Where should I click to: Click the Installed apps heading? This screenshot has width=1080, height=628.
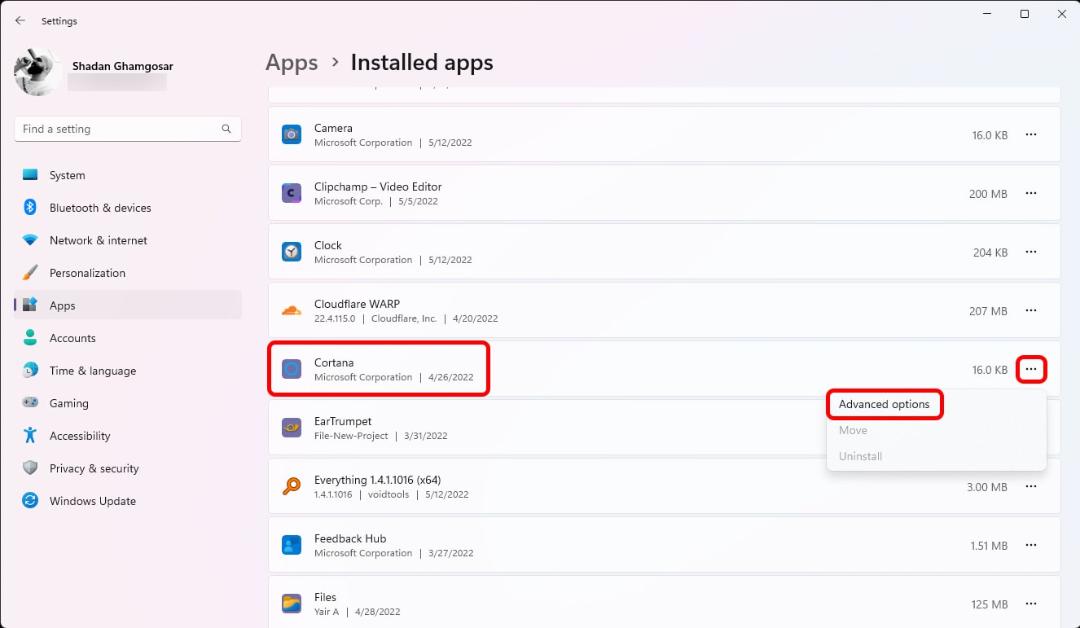[x=422, y=63]
